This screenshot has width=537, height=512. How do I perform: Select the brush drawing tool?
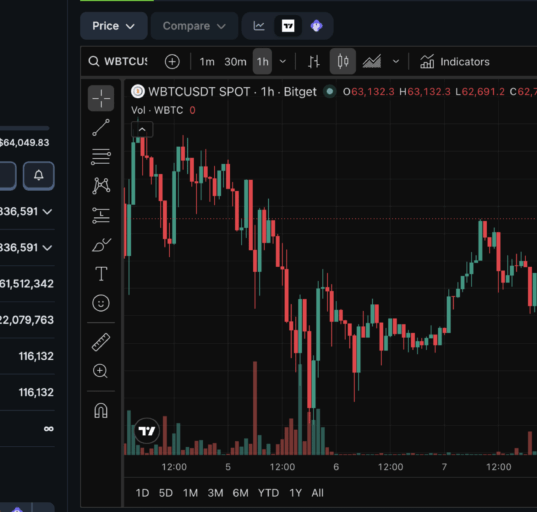[101, 245]
